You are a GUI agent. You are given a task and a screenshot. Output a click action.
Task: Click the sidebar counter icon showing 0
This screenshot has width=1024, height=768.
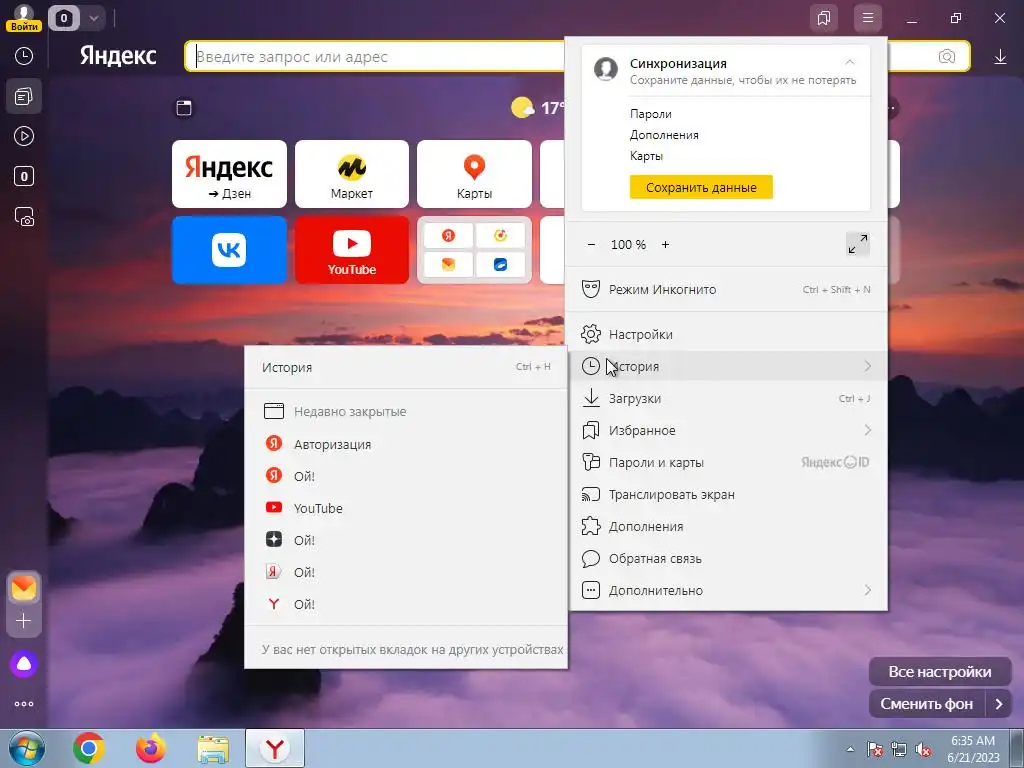click(24, 176)
